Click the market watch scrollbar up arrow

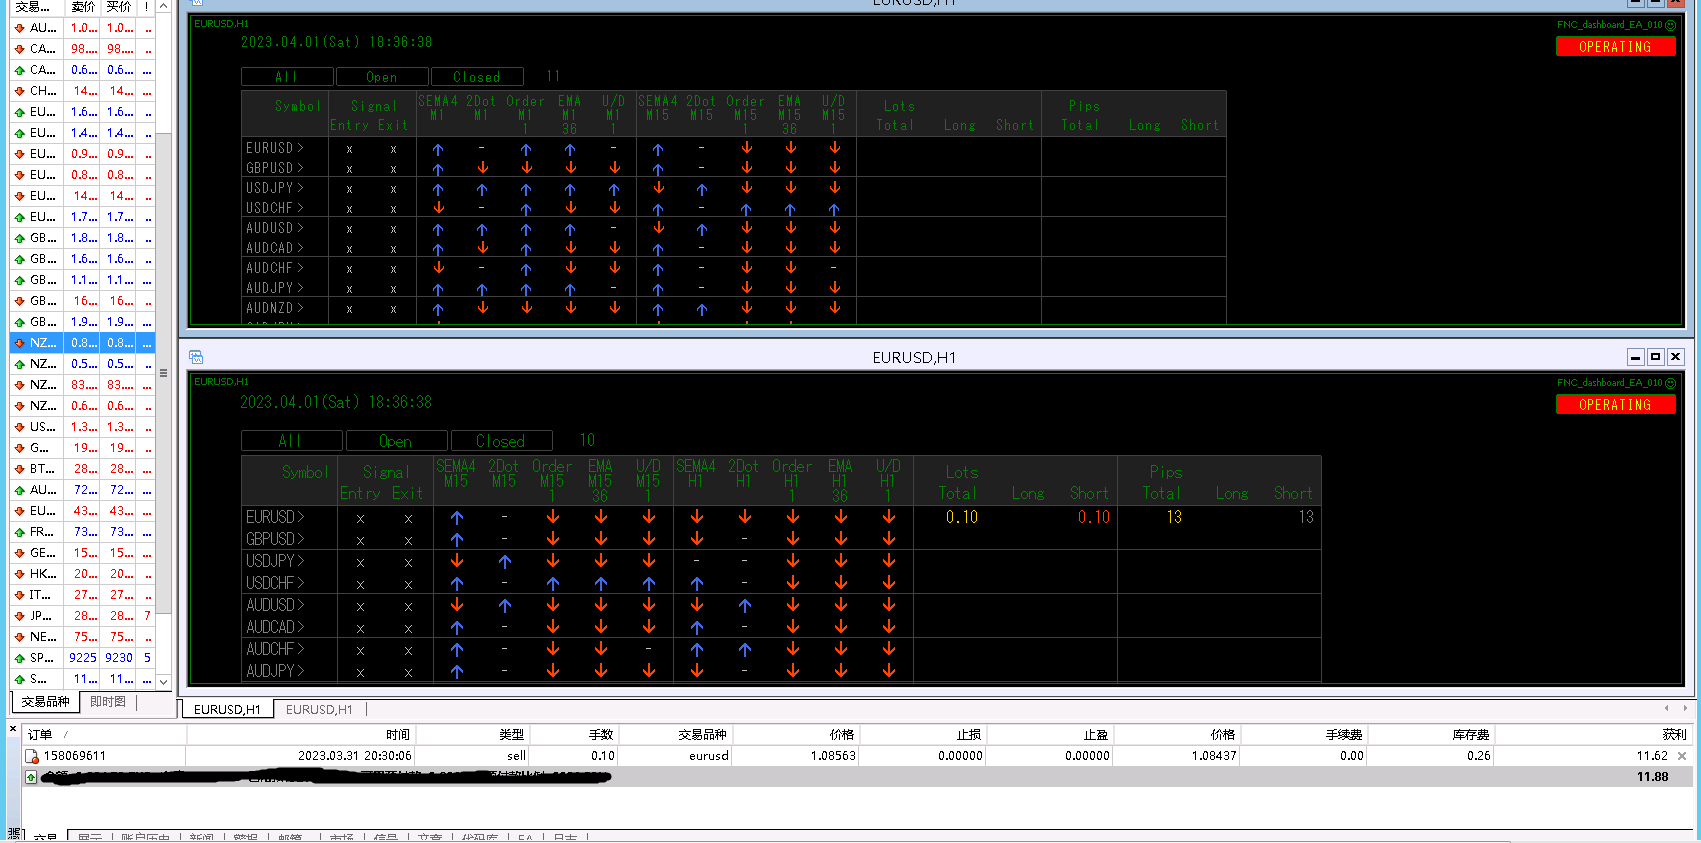point(164,7)
